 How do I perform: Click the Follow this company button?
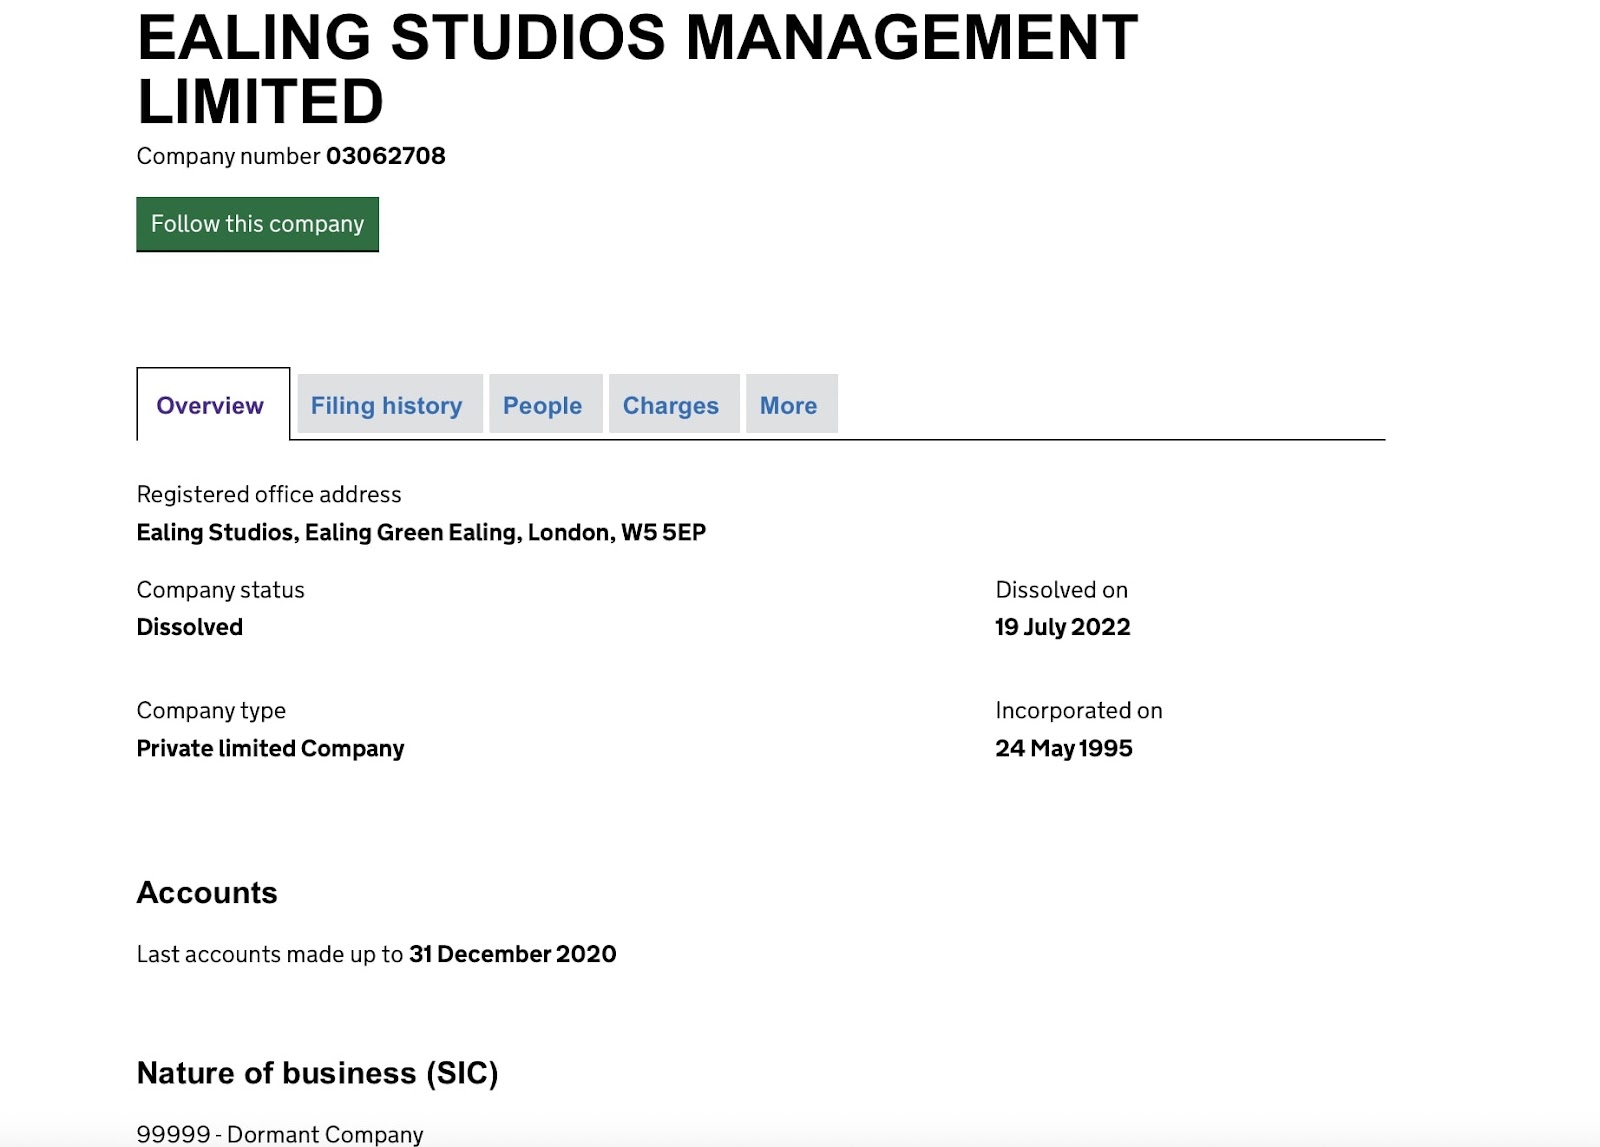point(257,224)
